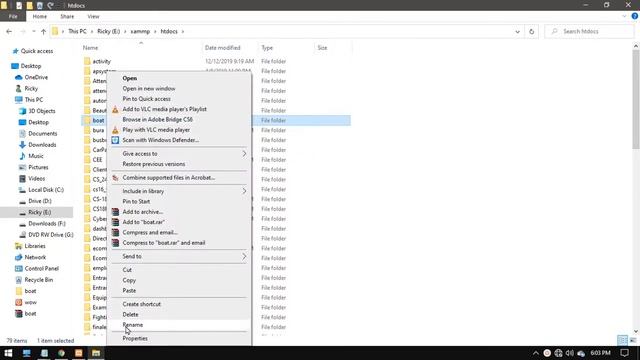Image resolution: width=640 pixels, height=360 pixels.
Task: Open the address bar history dropdown
Action: point(518,31)
